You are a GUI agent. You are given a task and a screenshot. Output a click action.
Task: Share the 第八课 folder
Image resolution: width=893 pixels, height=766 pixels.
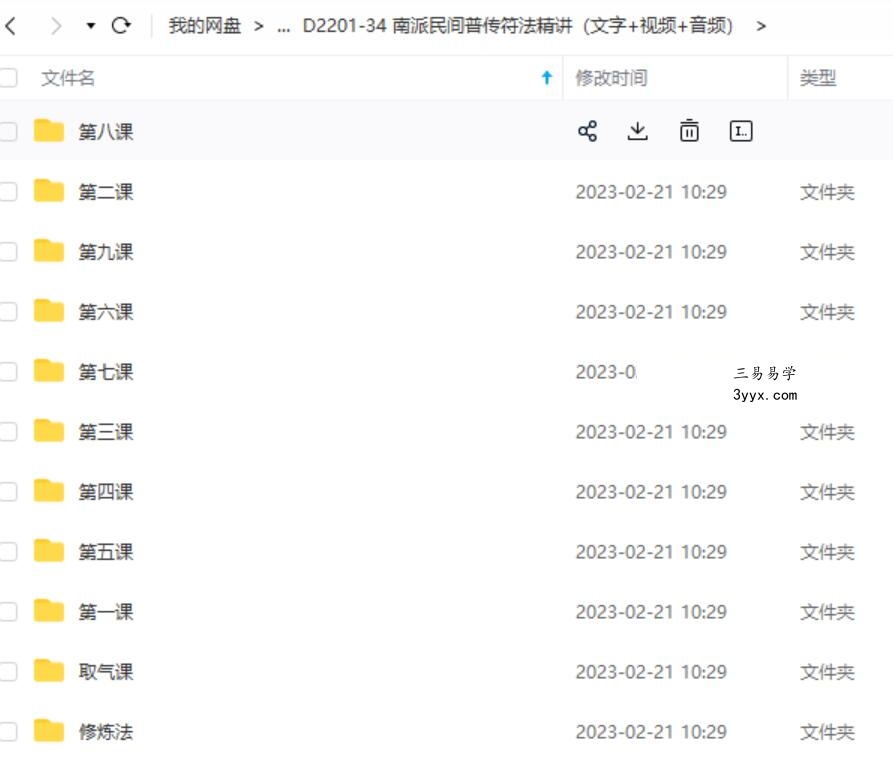point(587,131)
